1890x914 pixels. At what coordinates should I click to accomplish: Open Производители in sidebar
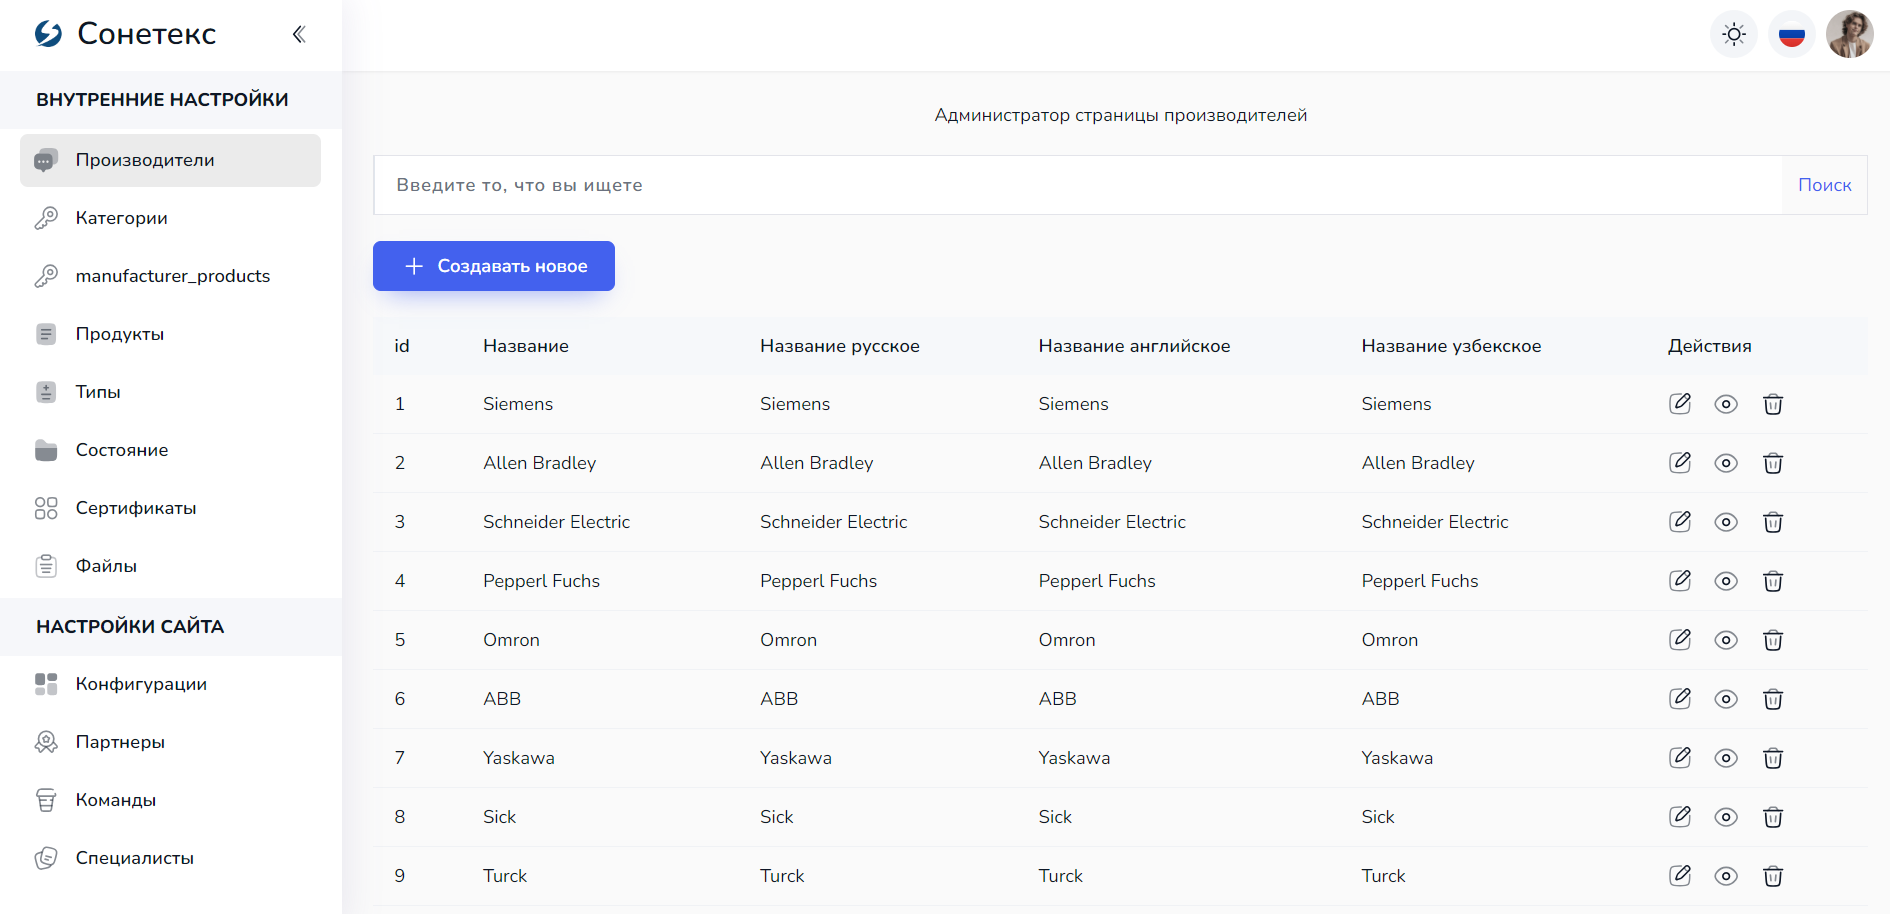(170, 160)
